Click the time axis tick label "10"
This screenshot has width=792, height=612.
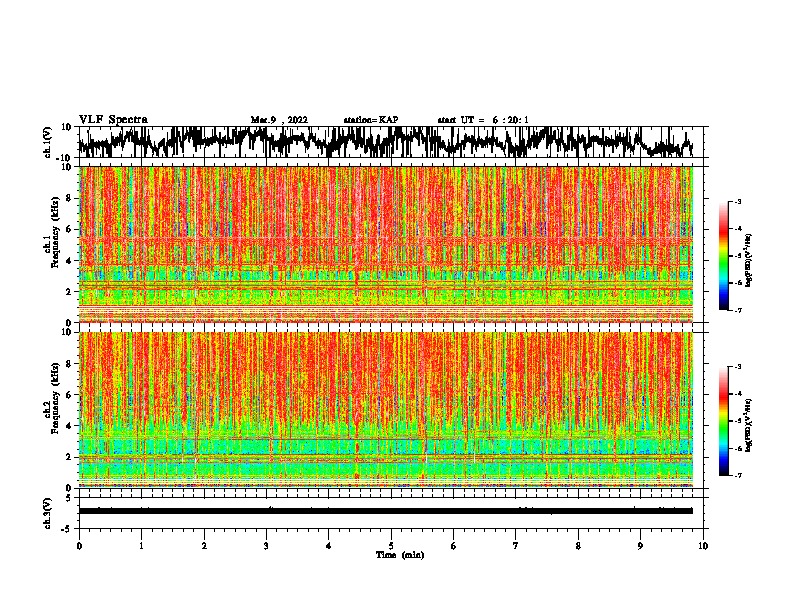(x=703, y=546)
